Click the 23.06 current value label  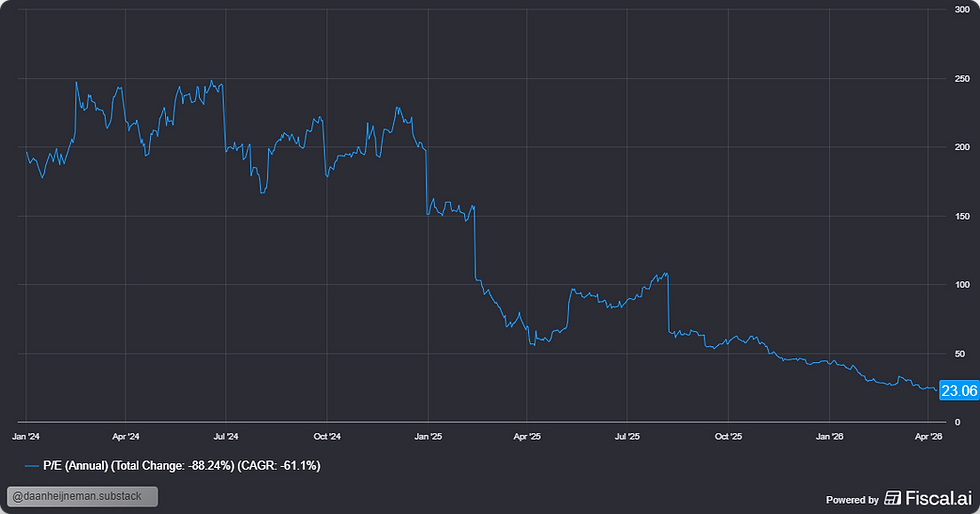coord(959,391)
